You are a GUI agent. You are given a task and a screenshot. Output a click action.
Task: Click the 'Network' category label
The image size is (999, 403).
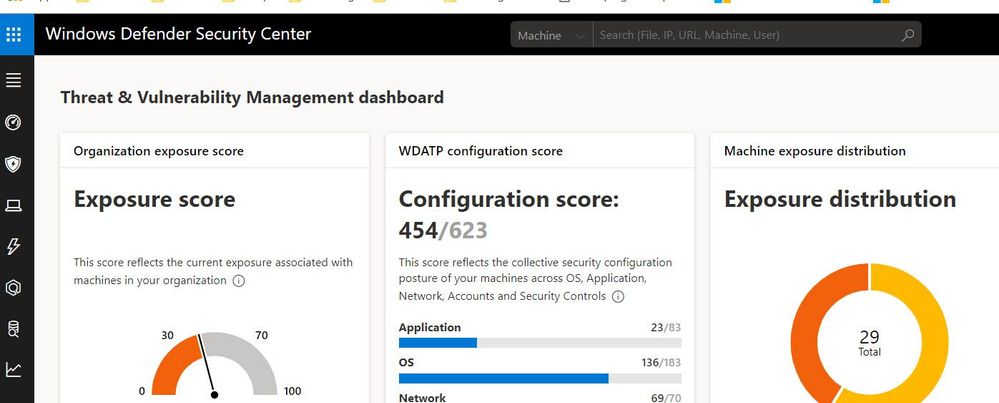pyautogui.click(x=422, y=398)
